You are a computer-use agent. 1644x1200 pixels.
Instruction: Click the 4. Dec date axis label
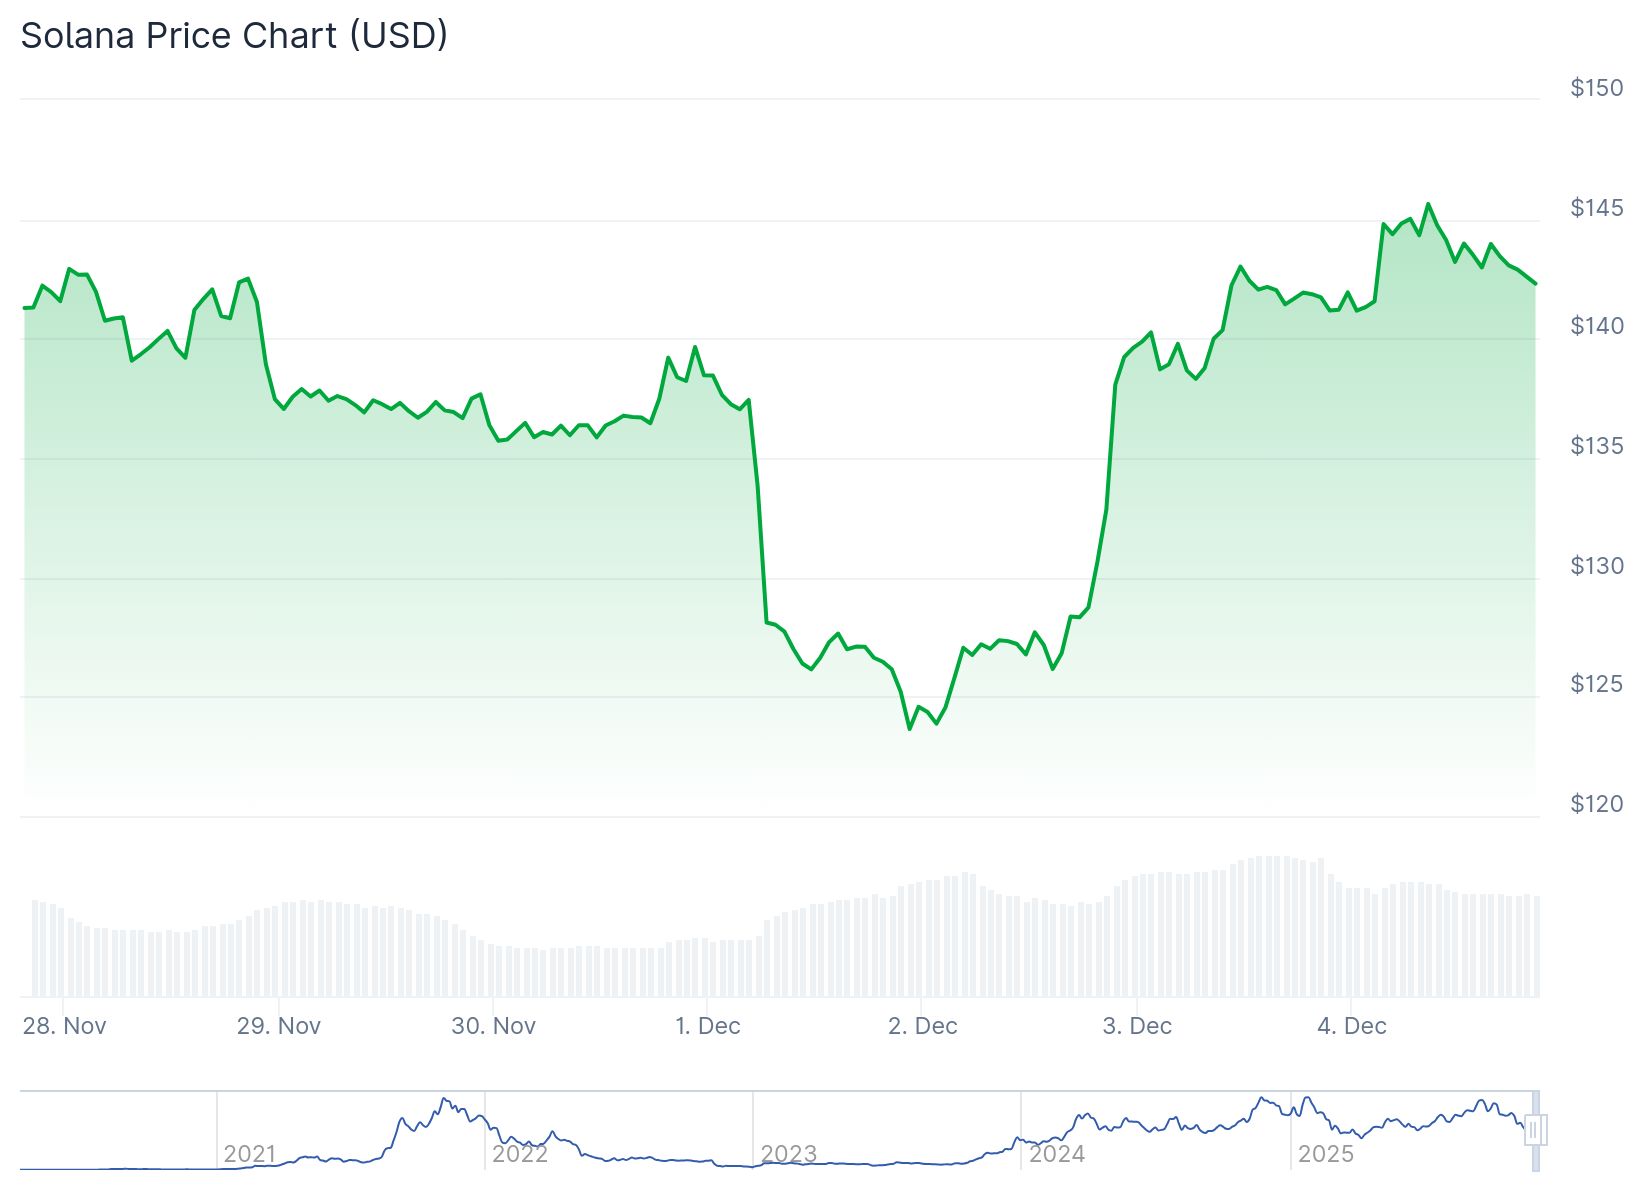[x=1352, y=1026]
